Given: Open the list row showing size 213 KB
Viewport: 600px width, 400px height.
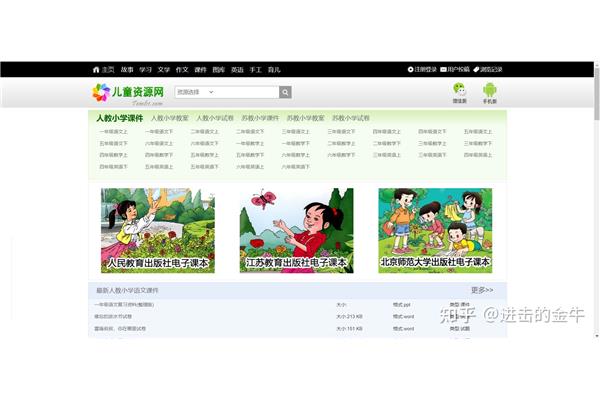Looking at the screenshot, I should [297, 317].
